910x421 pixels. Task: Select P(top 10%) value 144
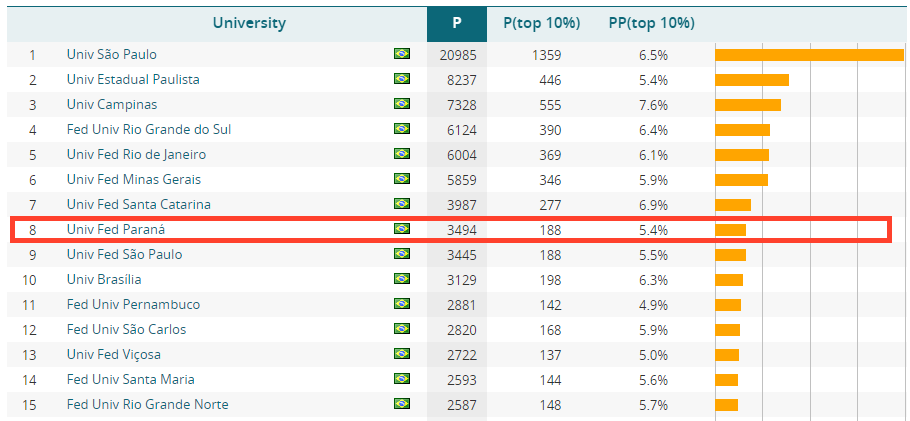coord(550,380)
